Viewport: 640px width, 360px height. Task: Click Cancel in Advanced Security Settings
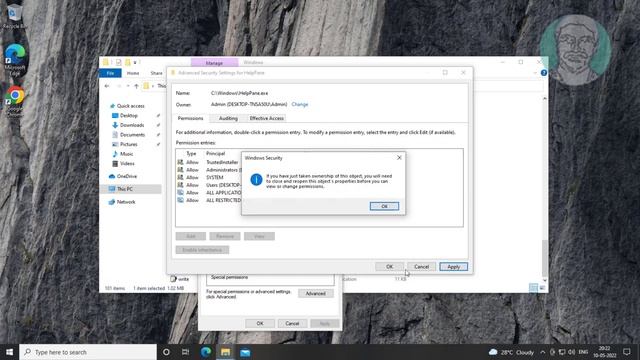coord(421,267)
